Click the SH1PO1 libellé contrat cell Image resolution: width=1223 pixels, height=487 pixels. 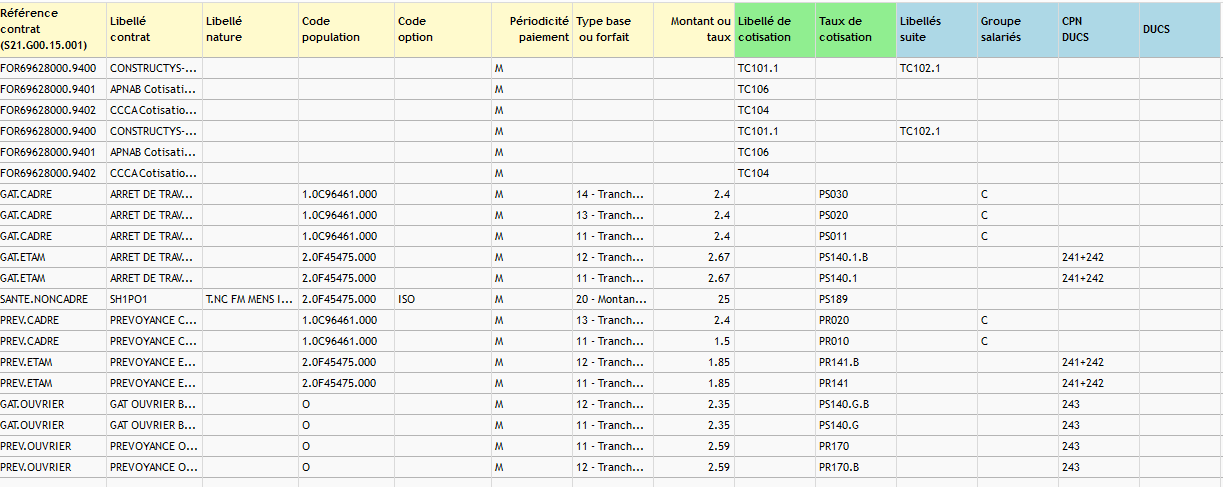pos(154,299)
